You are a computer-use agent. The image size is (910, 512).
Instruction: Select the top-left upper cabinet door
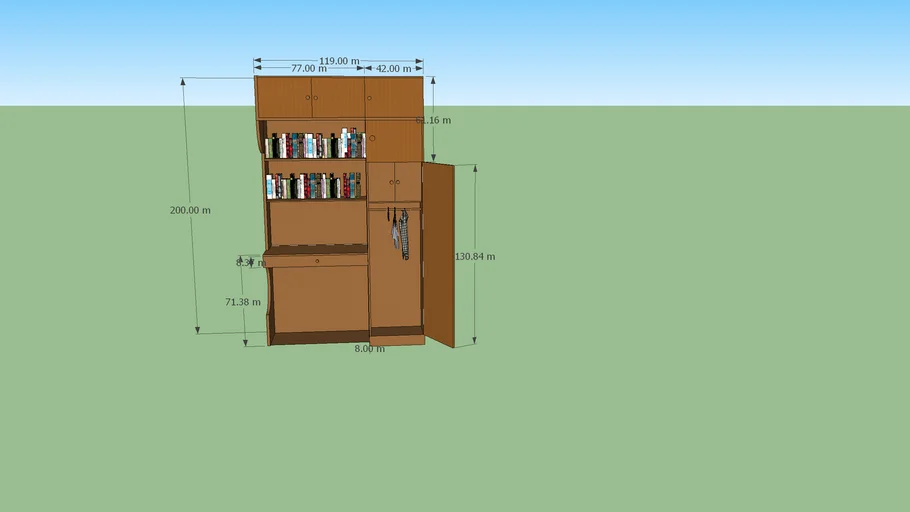[x=284, y=98]
